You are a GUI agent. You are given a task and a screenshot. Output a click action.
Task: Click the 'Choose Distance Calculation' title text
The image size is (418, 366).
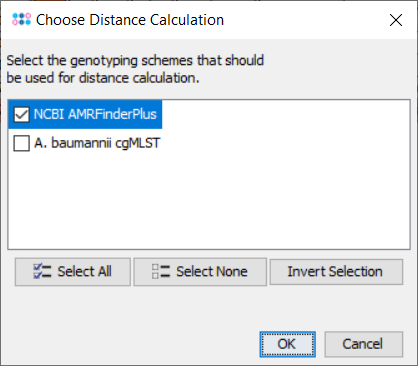pos(130,20)
